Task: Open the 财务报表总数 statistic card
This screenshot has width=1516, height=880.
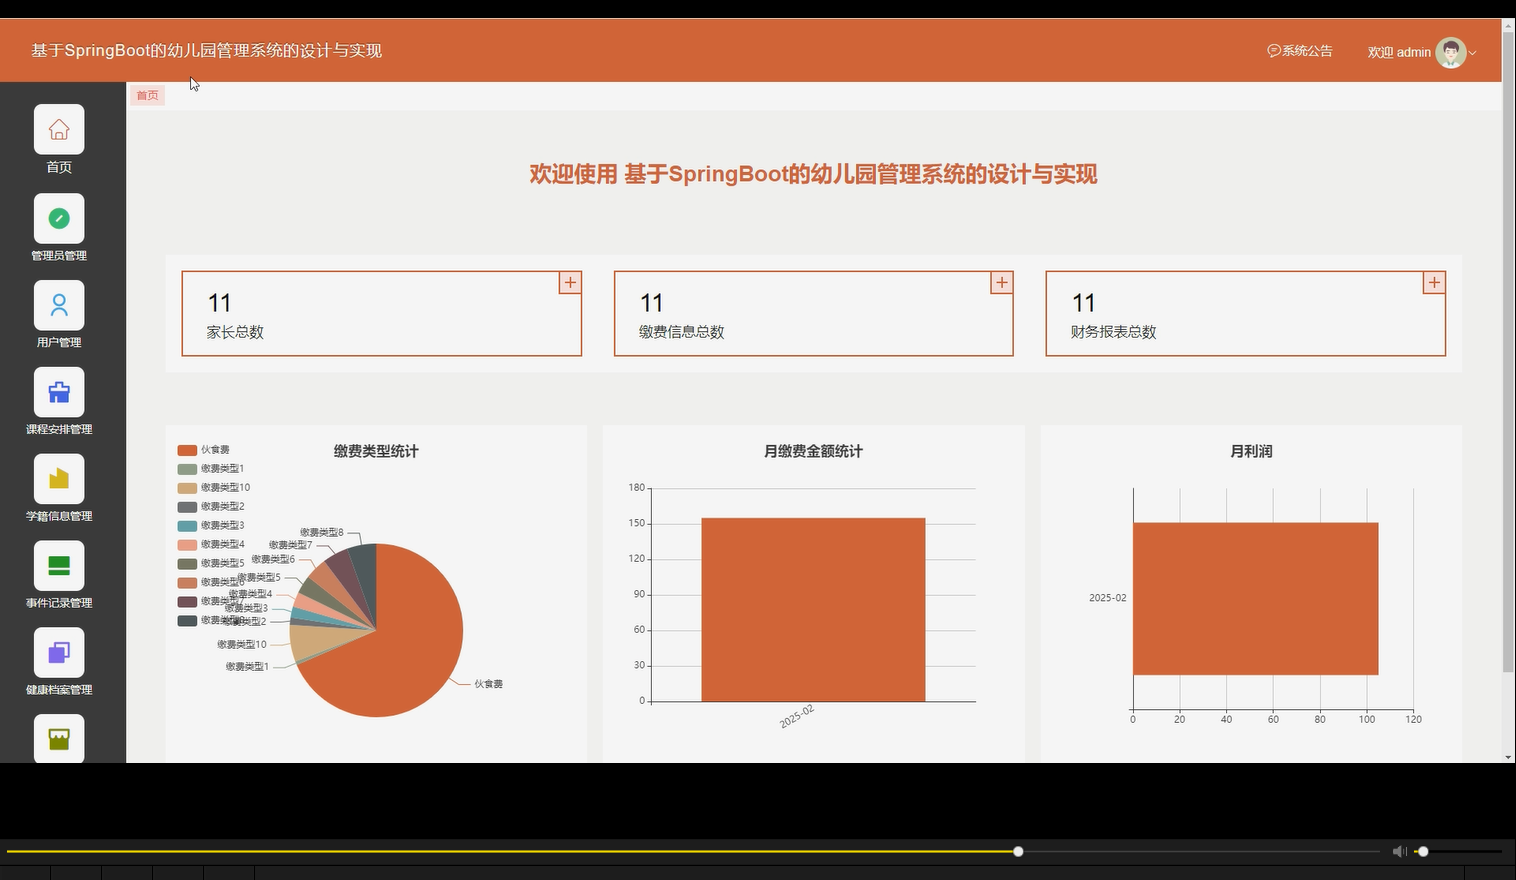Action: [x=1245, y=314]
